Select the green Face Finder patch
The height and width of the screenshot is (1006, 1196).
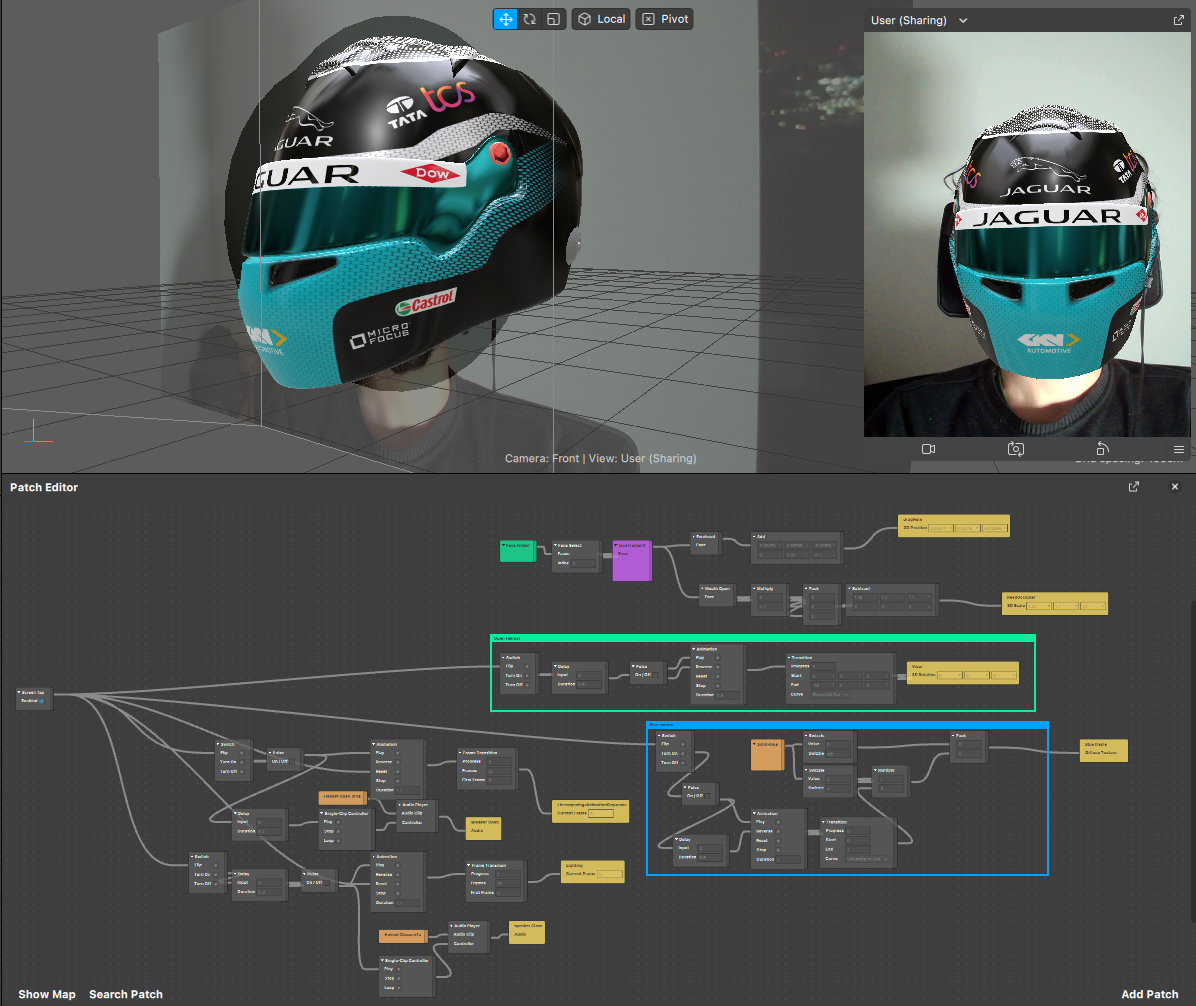pos(517,551)
